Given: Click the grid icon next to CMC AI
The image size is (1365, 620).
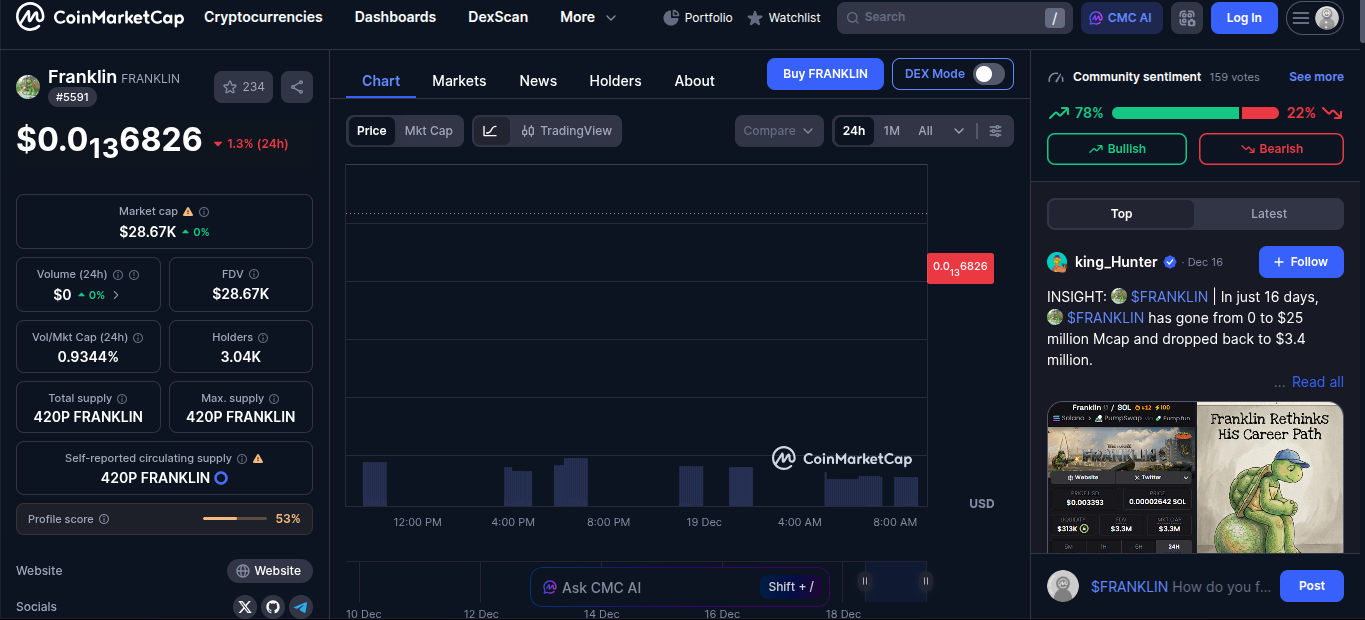Looking at the screenshot, I should coord(1187,18).
